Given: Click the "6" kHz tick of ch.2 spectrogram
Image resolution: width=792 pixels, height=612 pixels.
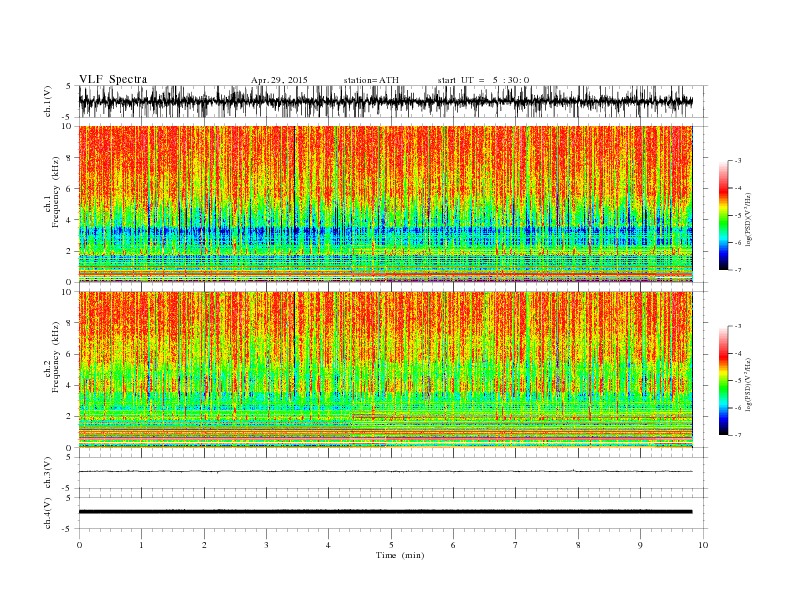Looking at the screenshot, I should coord(70,354).
